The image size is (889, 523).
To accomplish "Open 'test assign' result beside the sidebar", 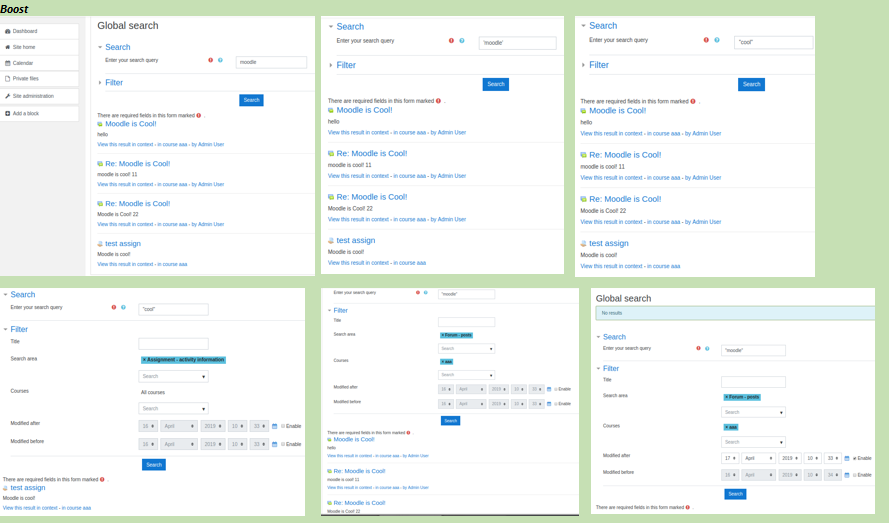I will (x=123, y=244).
